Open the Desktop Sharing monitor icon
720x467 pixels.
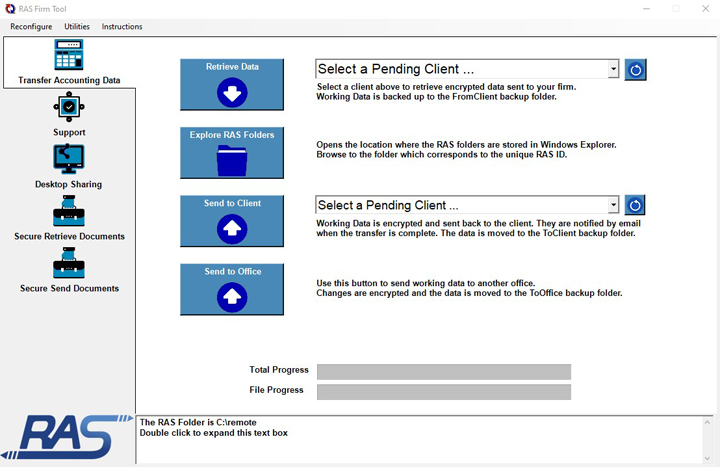tap(69, 159)
